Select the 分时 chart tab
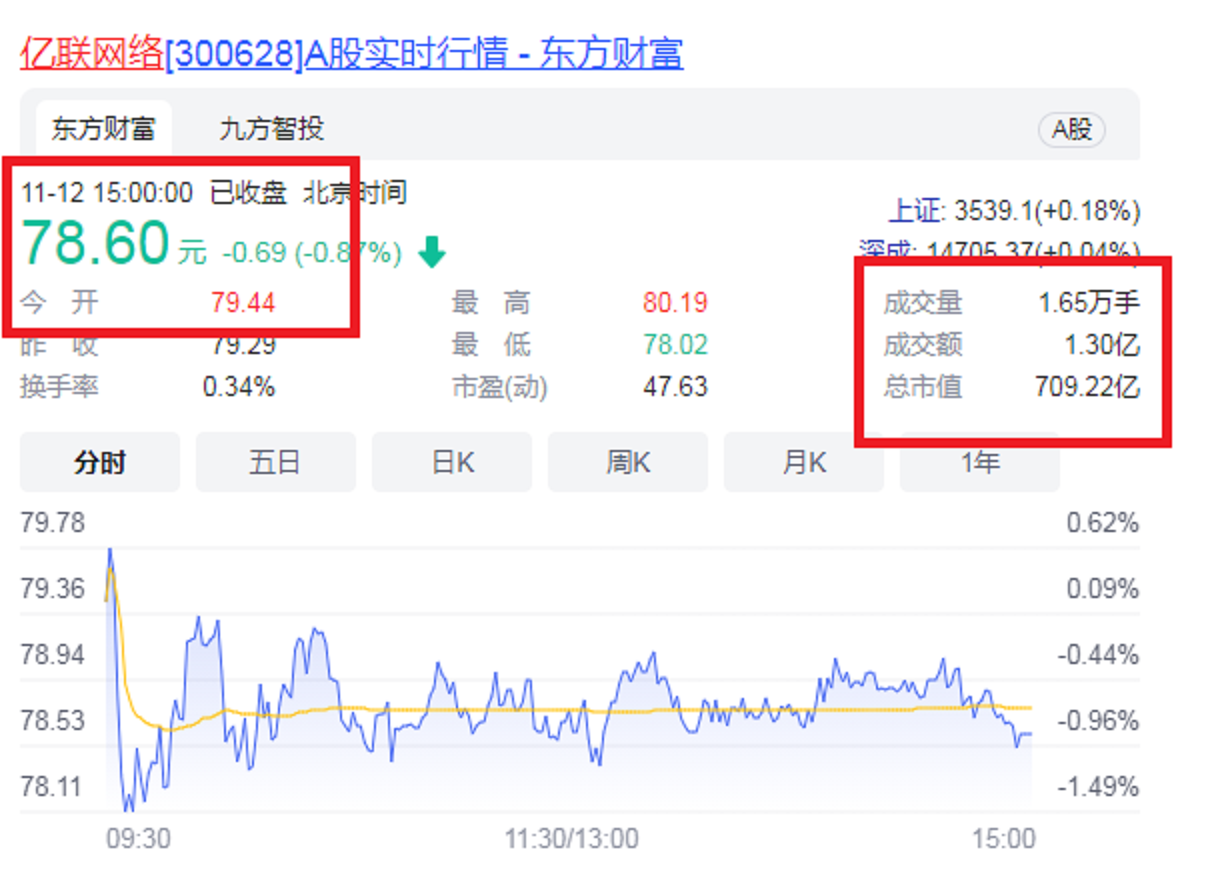1232x876 pixels. tap(100, 462)
